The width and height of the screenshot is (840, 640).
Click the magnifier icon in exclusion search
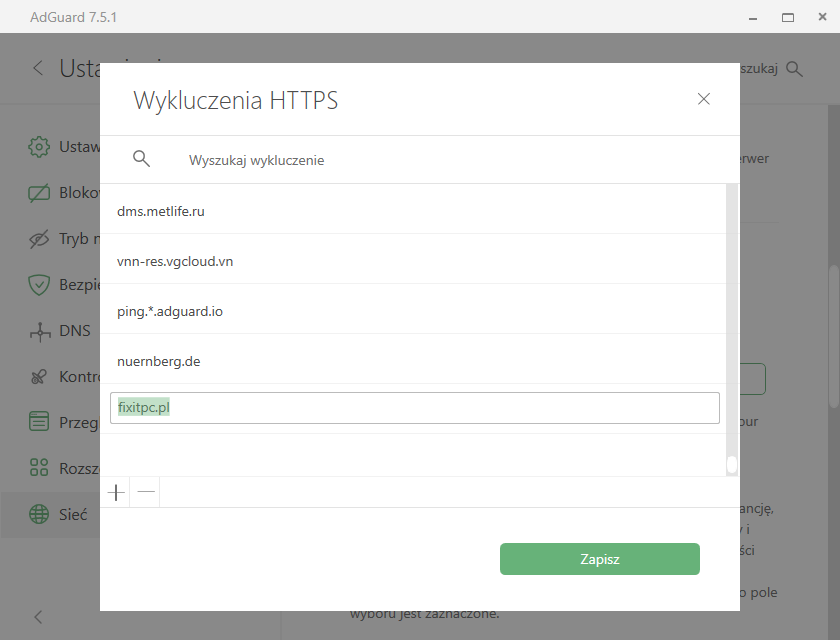tap(141, 159)
